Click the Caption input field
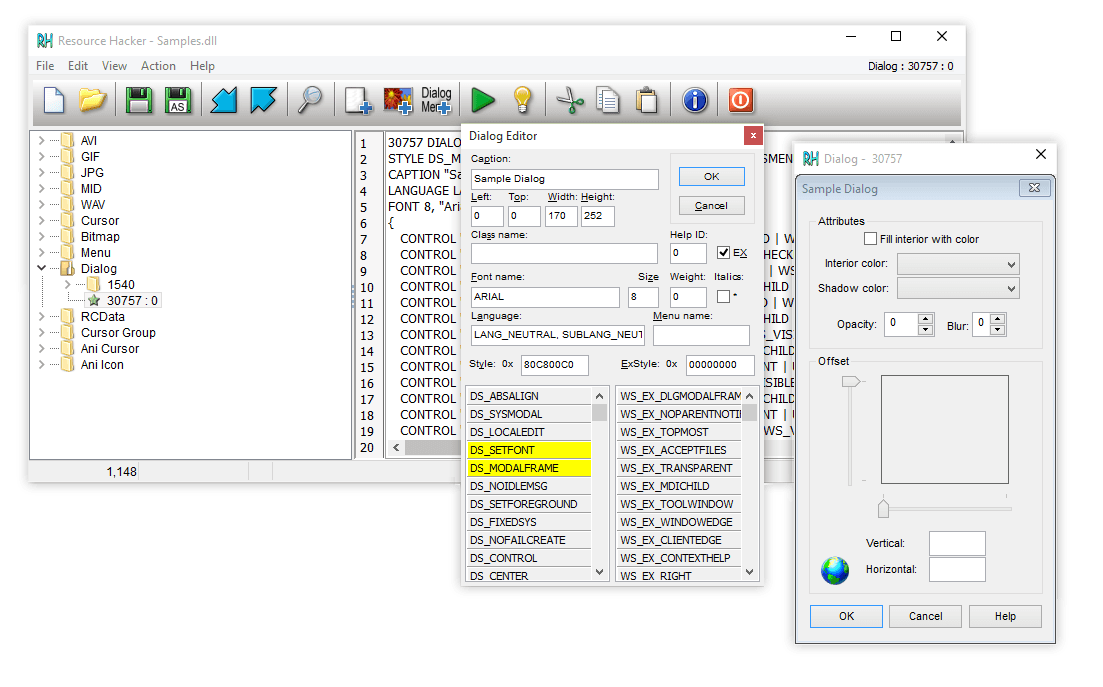The height and width of the screenshot is (687, 1103). 564,179
